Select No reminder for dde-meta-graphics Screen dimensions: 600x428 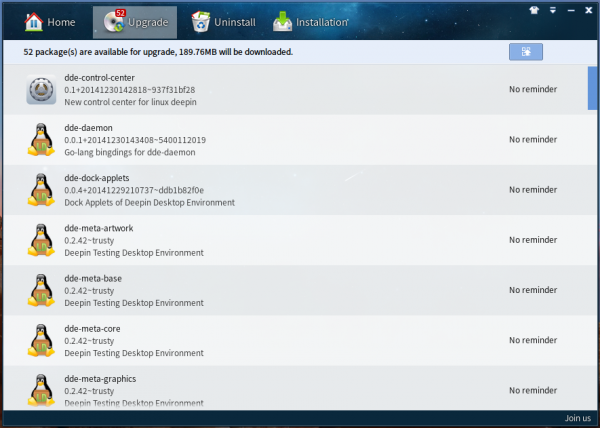coord(533,390)
